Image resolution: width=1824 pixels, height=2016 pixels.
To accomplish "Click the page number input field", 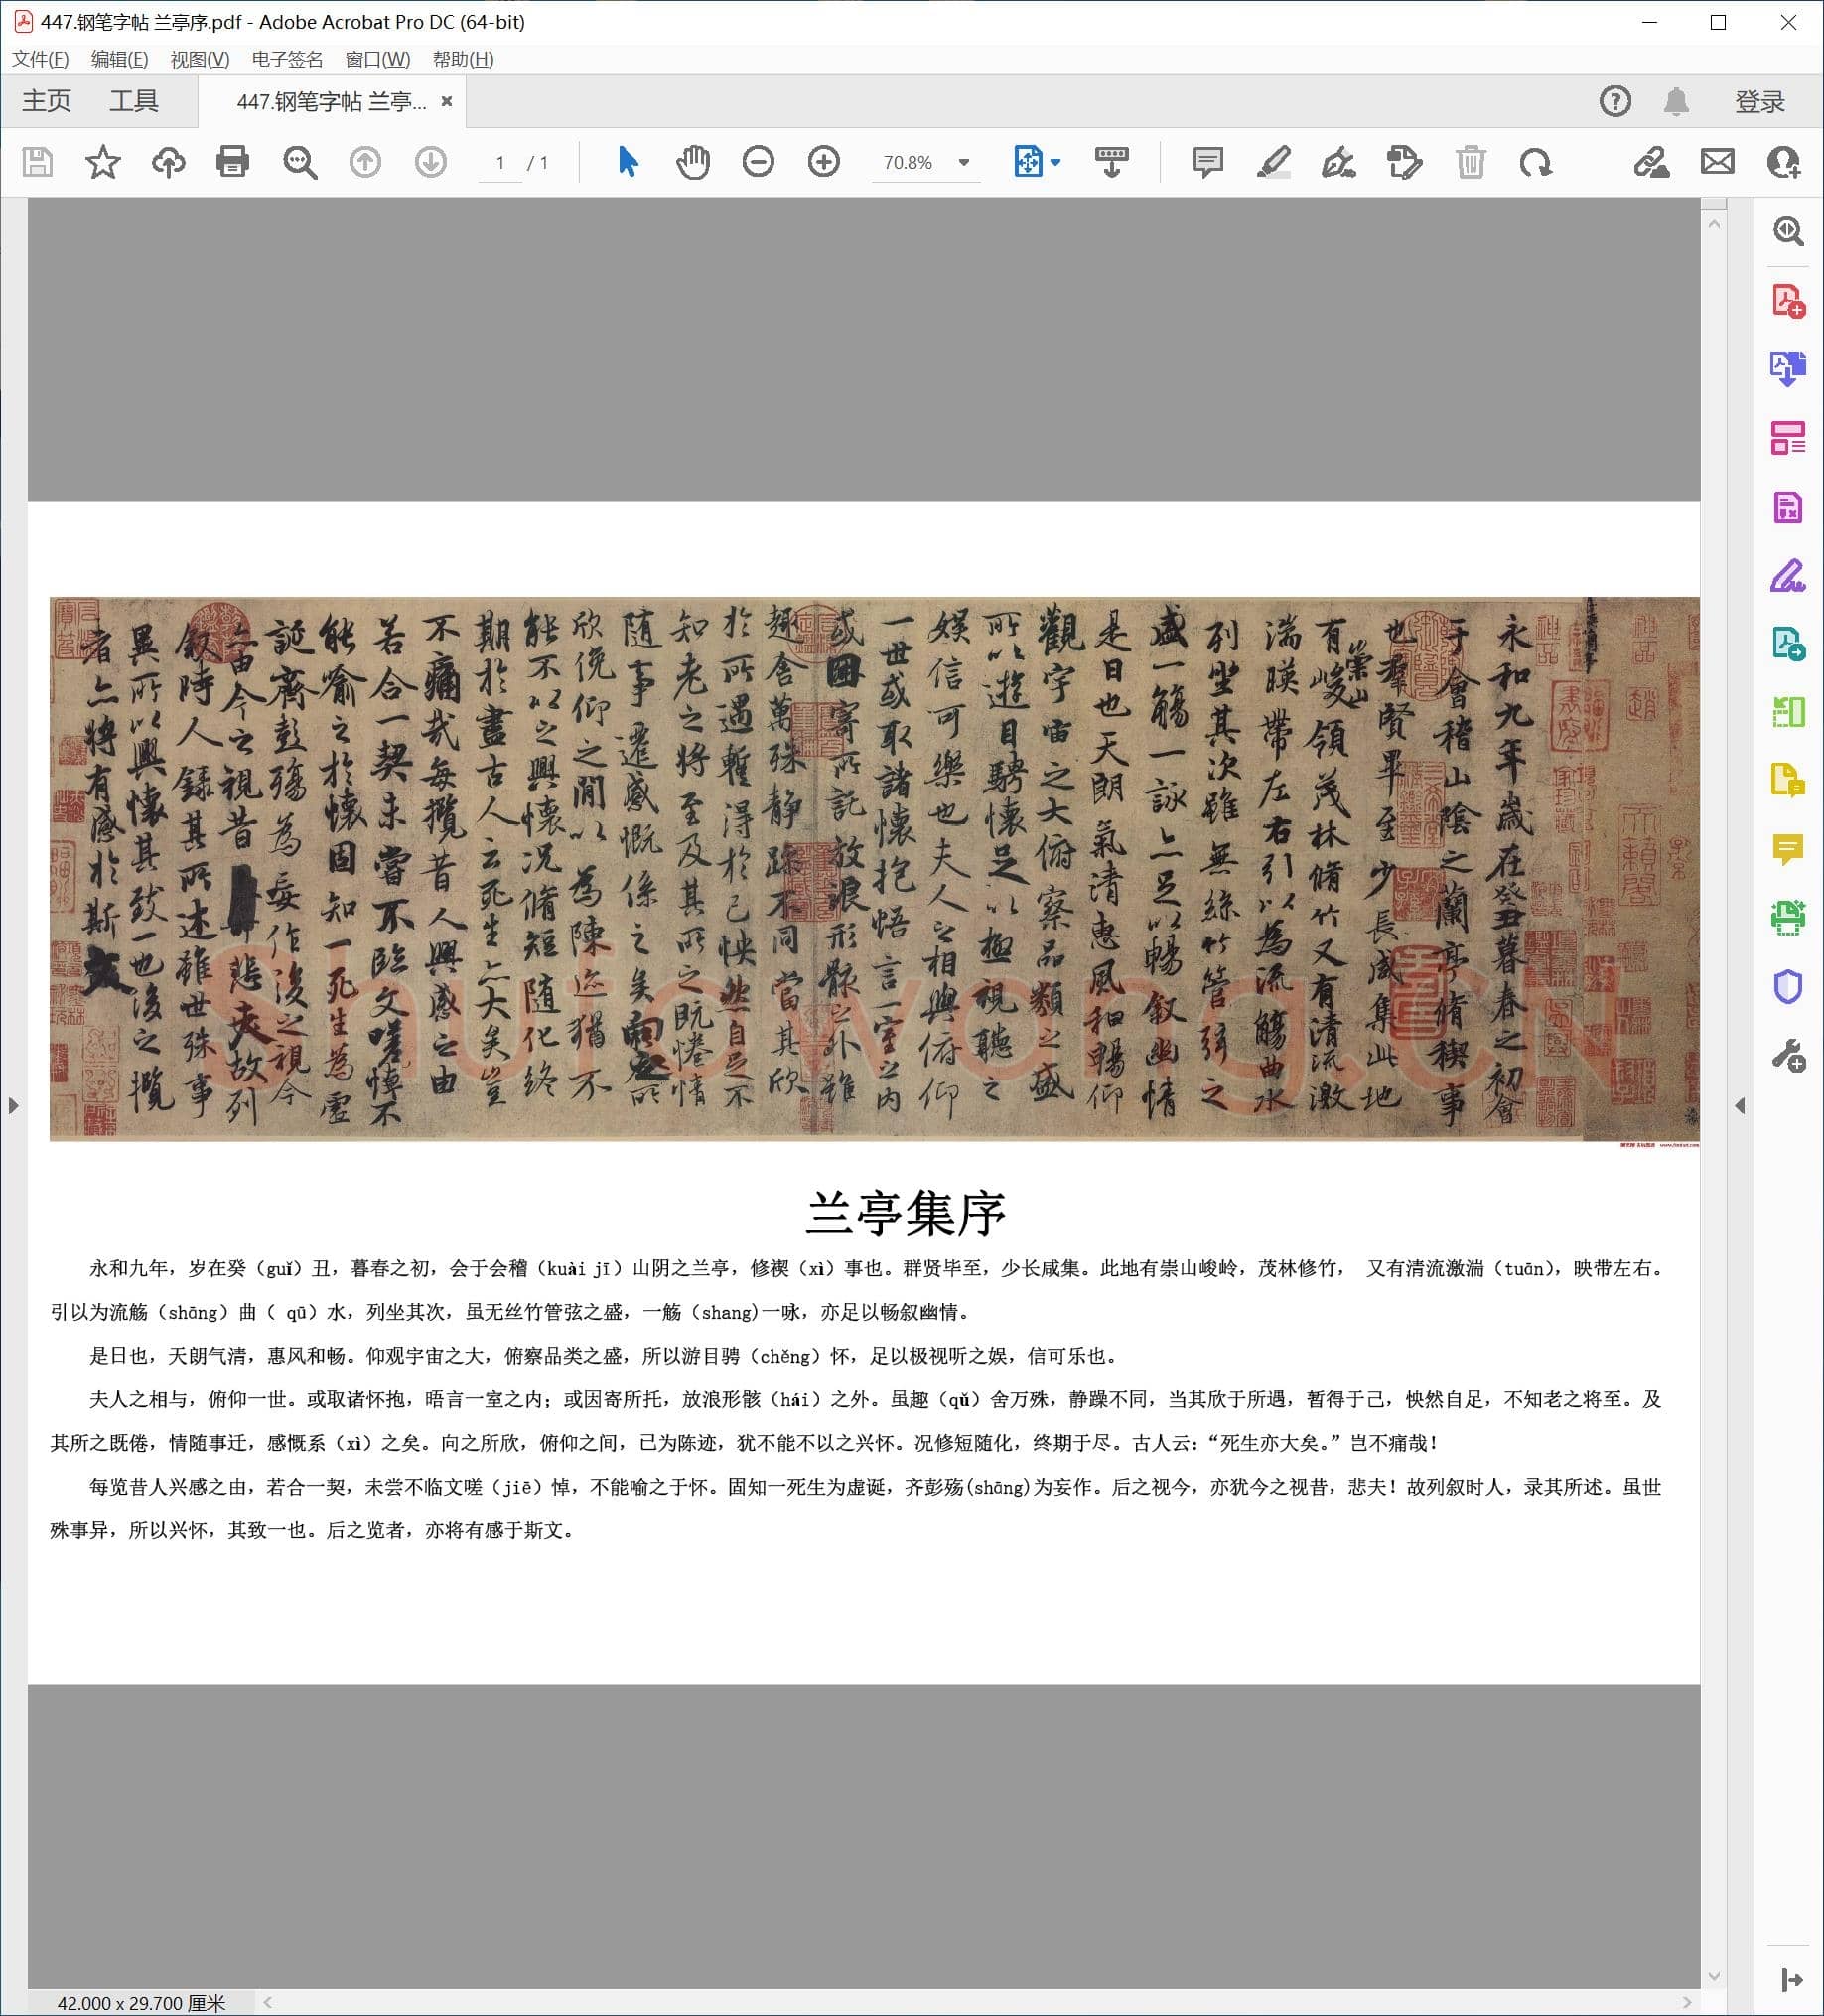I will click(x=500, y=162).
